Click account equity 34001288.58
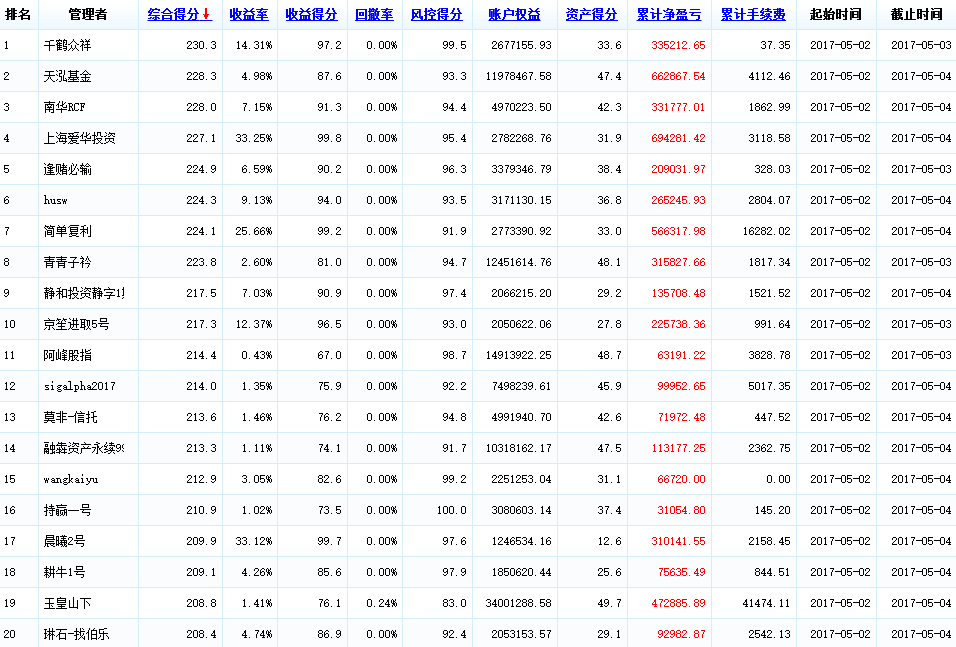 [x=518, y=604]
